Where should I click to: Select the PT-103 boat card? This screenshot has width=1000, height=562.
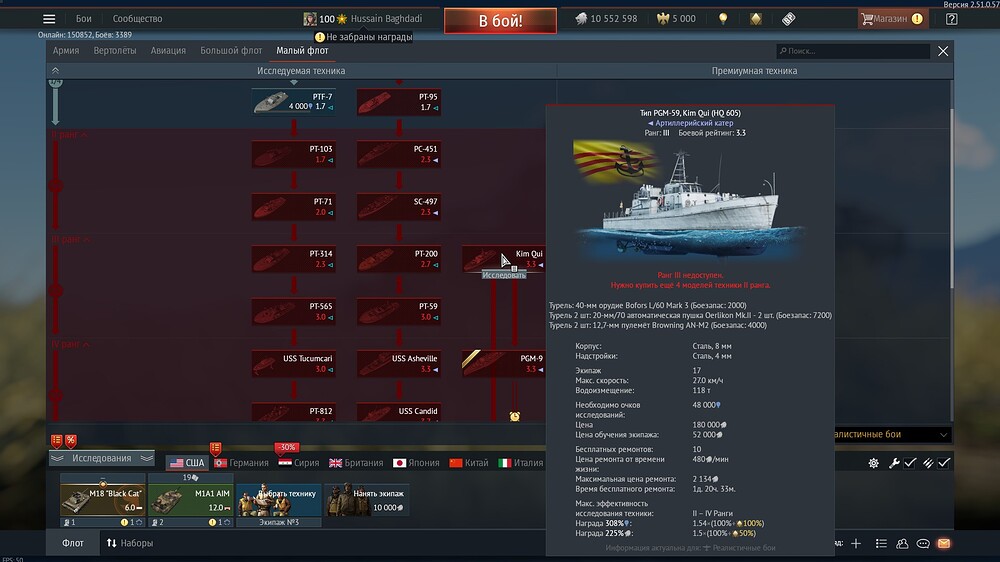click(293, 154)
